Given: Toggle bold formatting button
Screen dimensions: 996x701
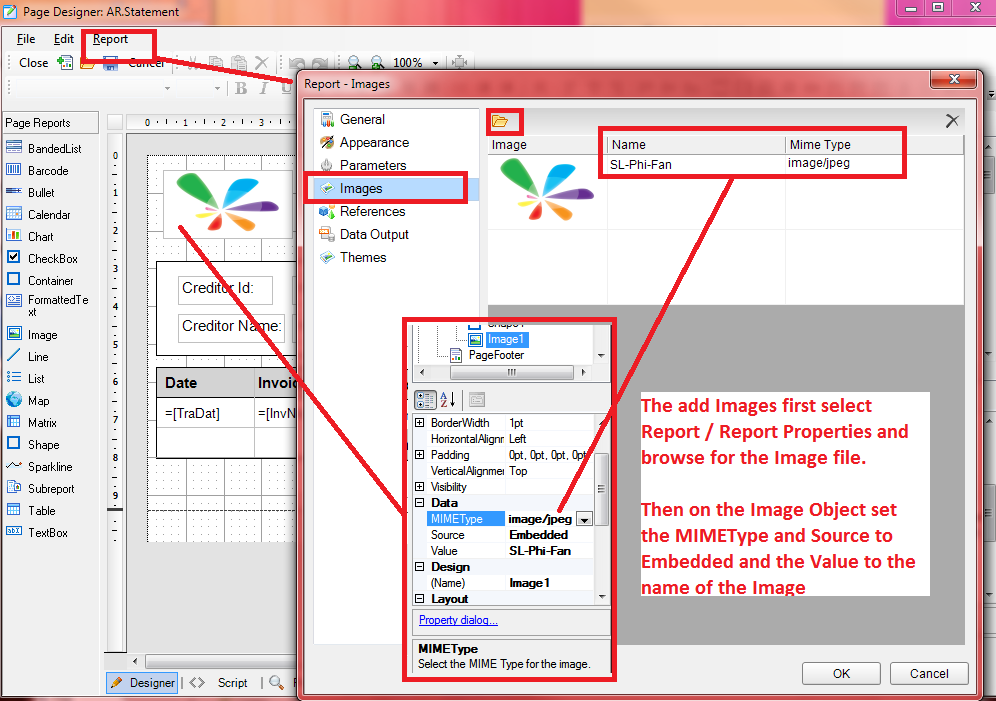Looking at the screenshot, I should click(x=241, y=88).
